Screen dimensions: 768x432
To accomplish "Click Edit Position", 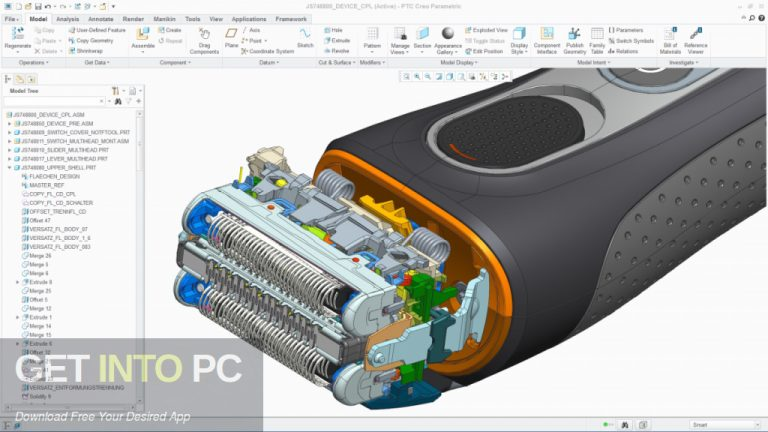I will (x=484, y=51).
